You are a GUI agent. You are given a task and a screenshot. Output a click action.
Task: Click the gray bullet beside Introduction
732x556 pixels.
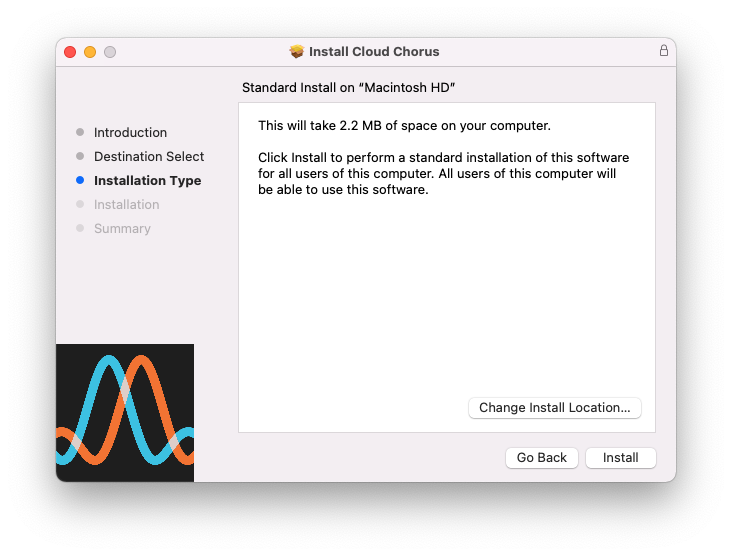80,133
